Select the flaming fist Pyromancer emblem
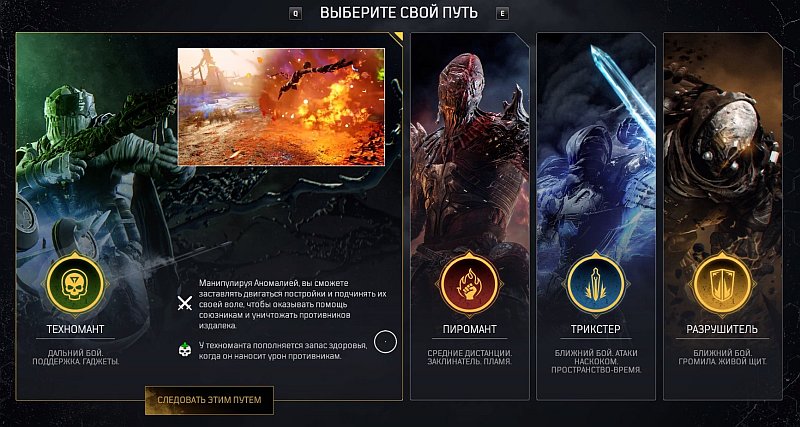800x427 pixels. (469, 284)
